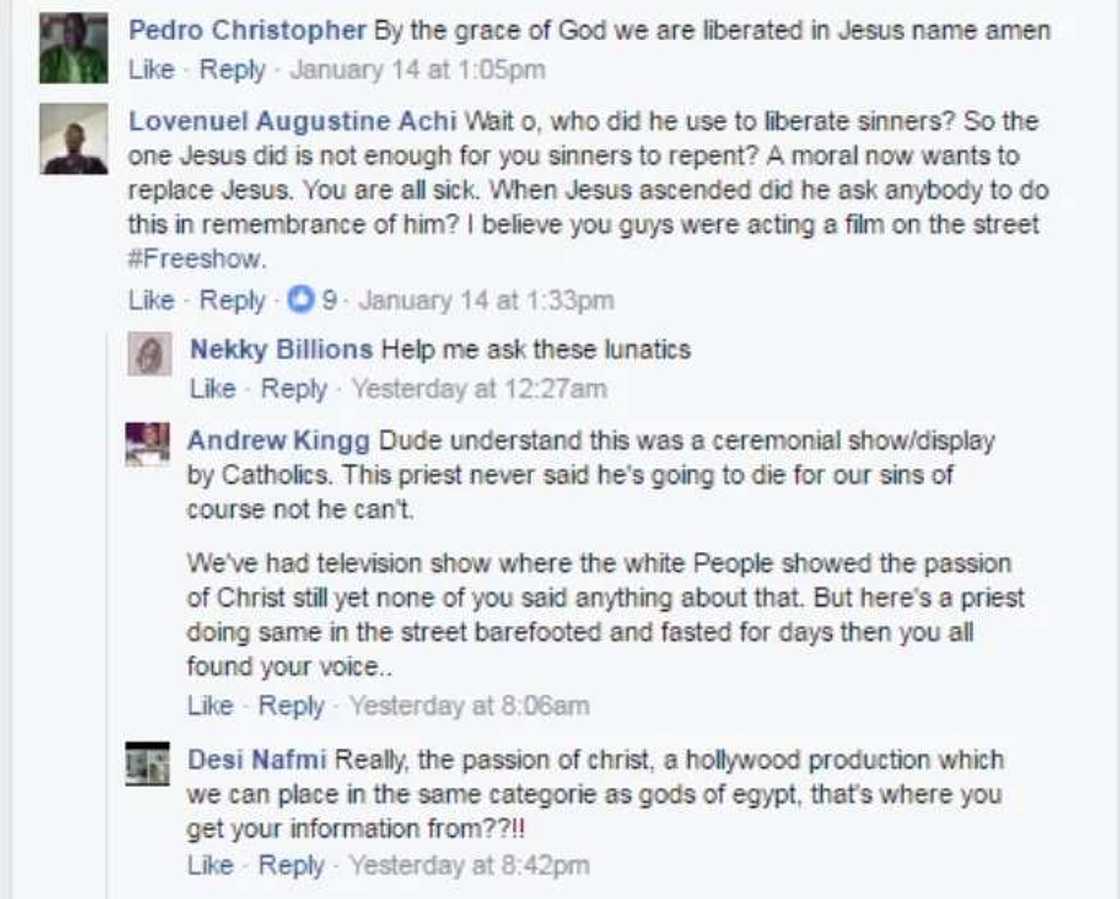Image resolution: width=1120 pixels, height=899 pixels.
Task: Like Desi Nafmi's reply
Action: (210, 865)
